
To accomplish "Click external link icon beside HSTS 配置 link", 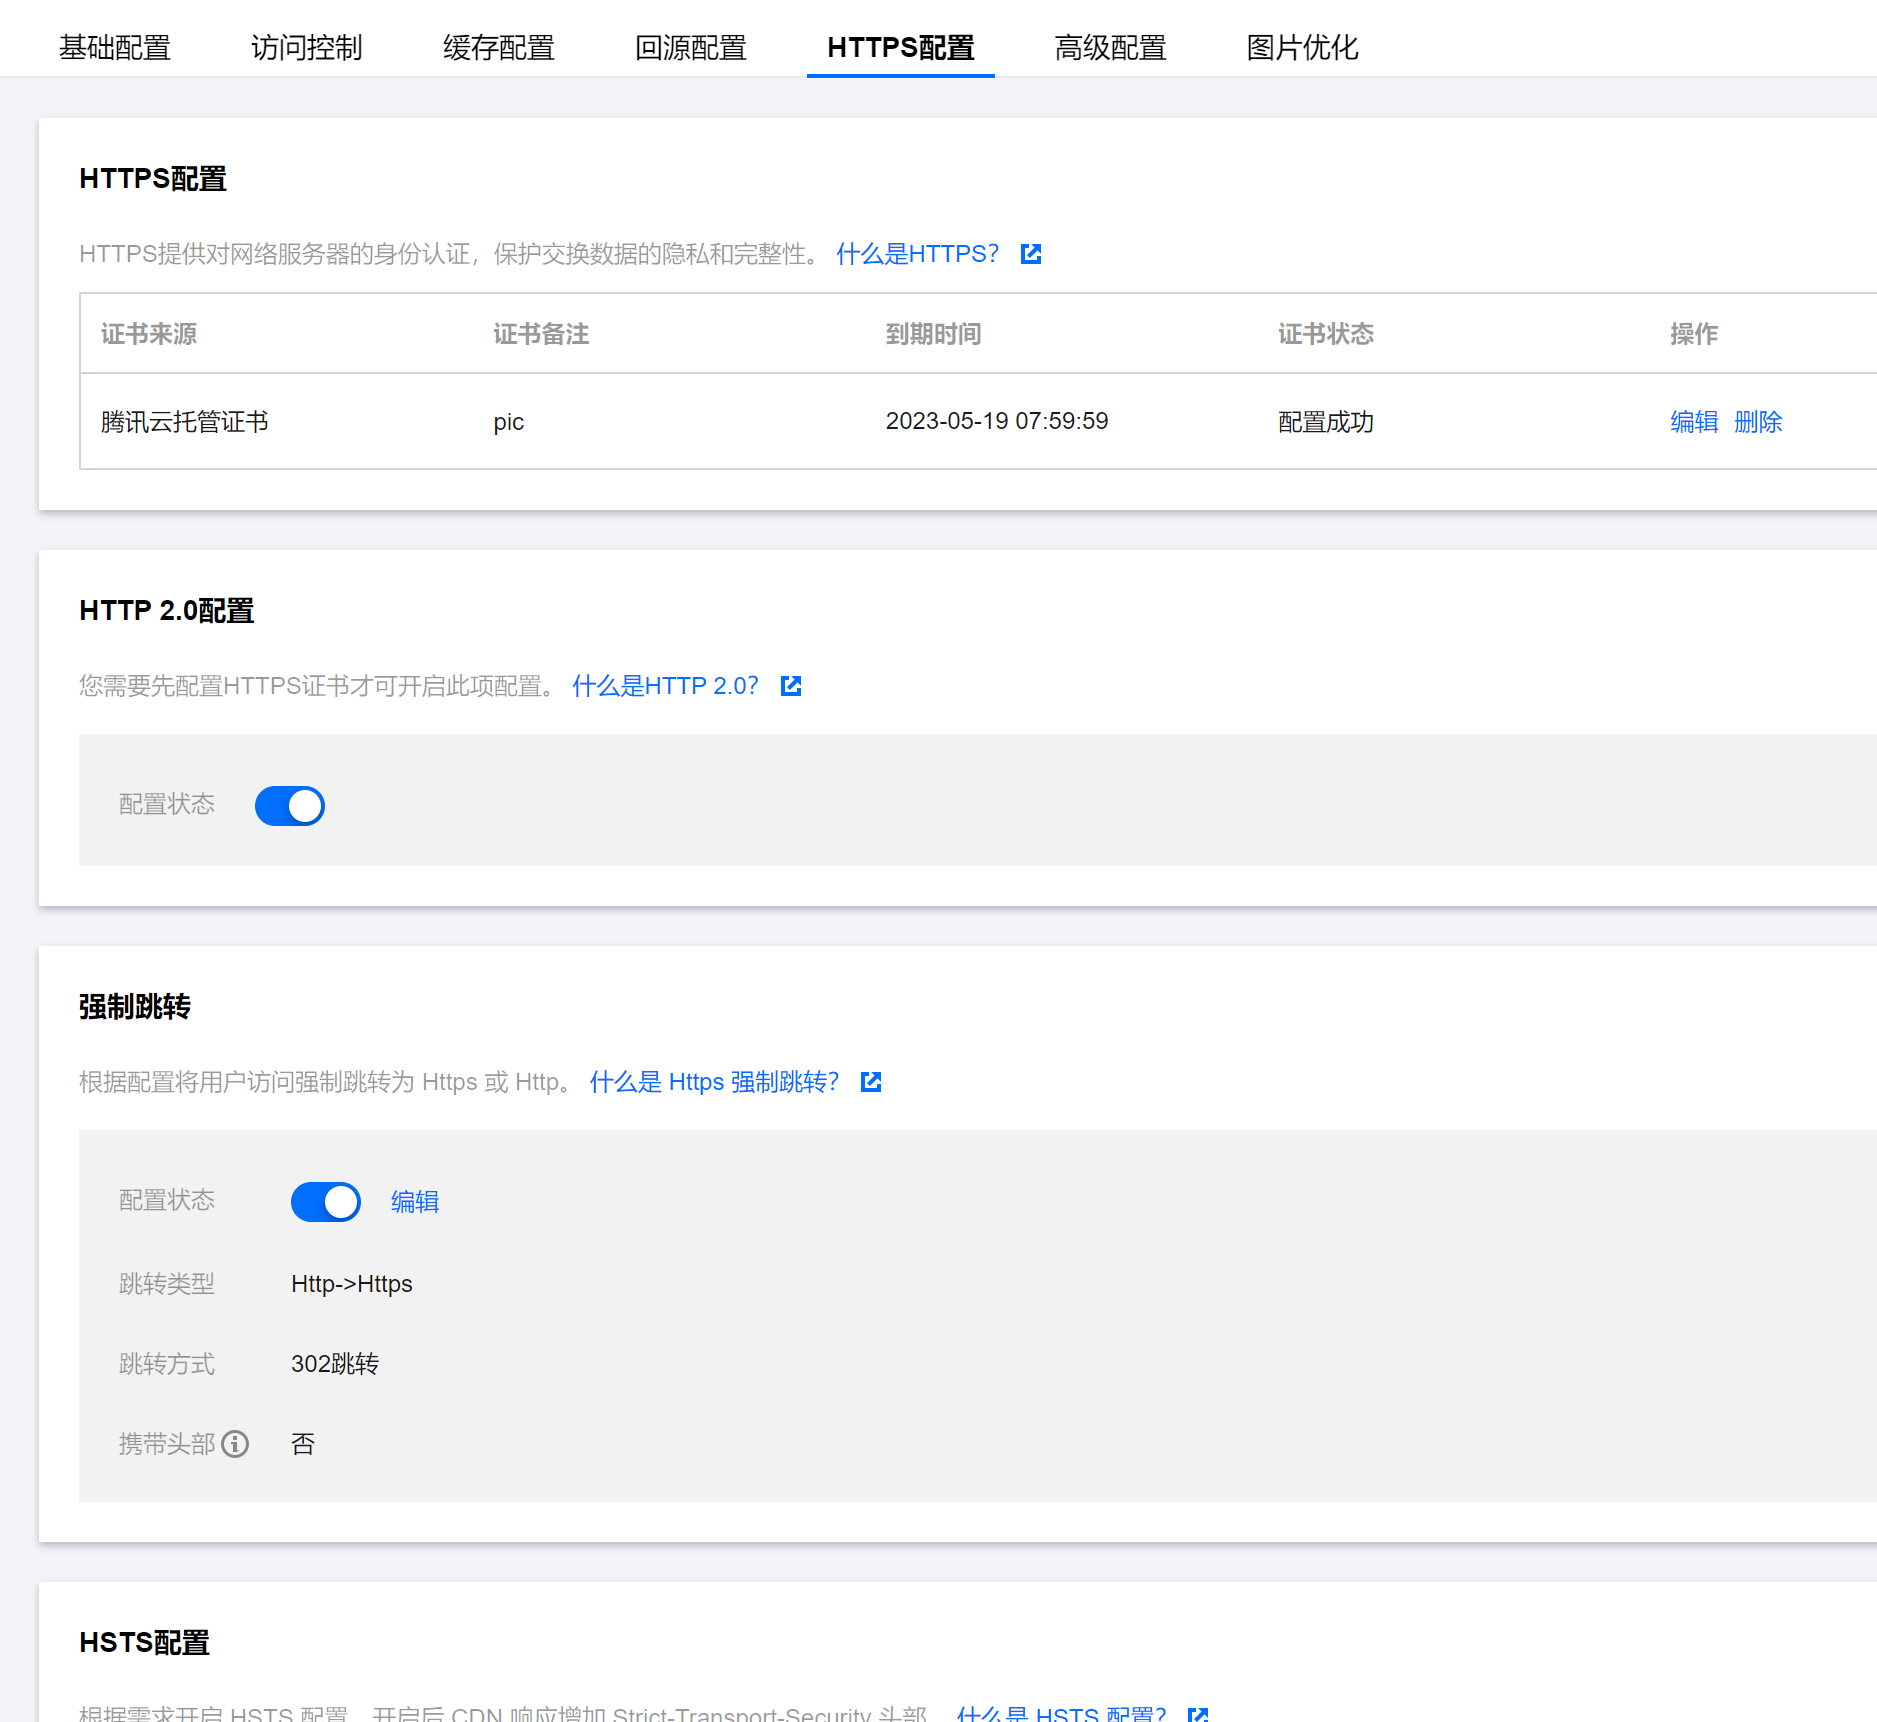I will [x=1198, y=1714].
